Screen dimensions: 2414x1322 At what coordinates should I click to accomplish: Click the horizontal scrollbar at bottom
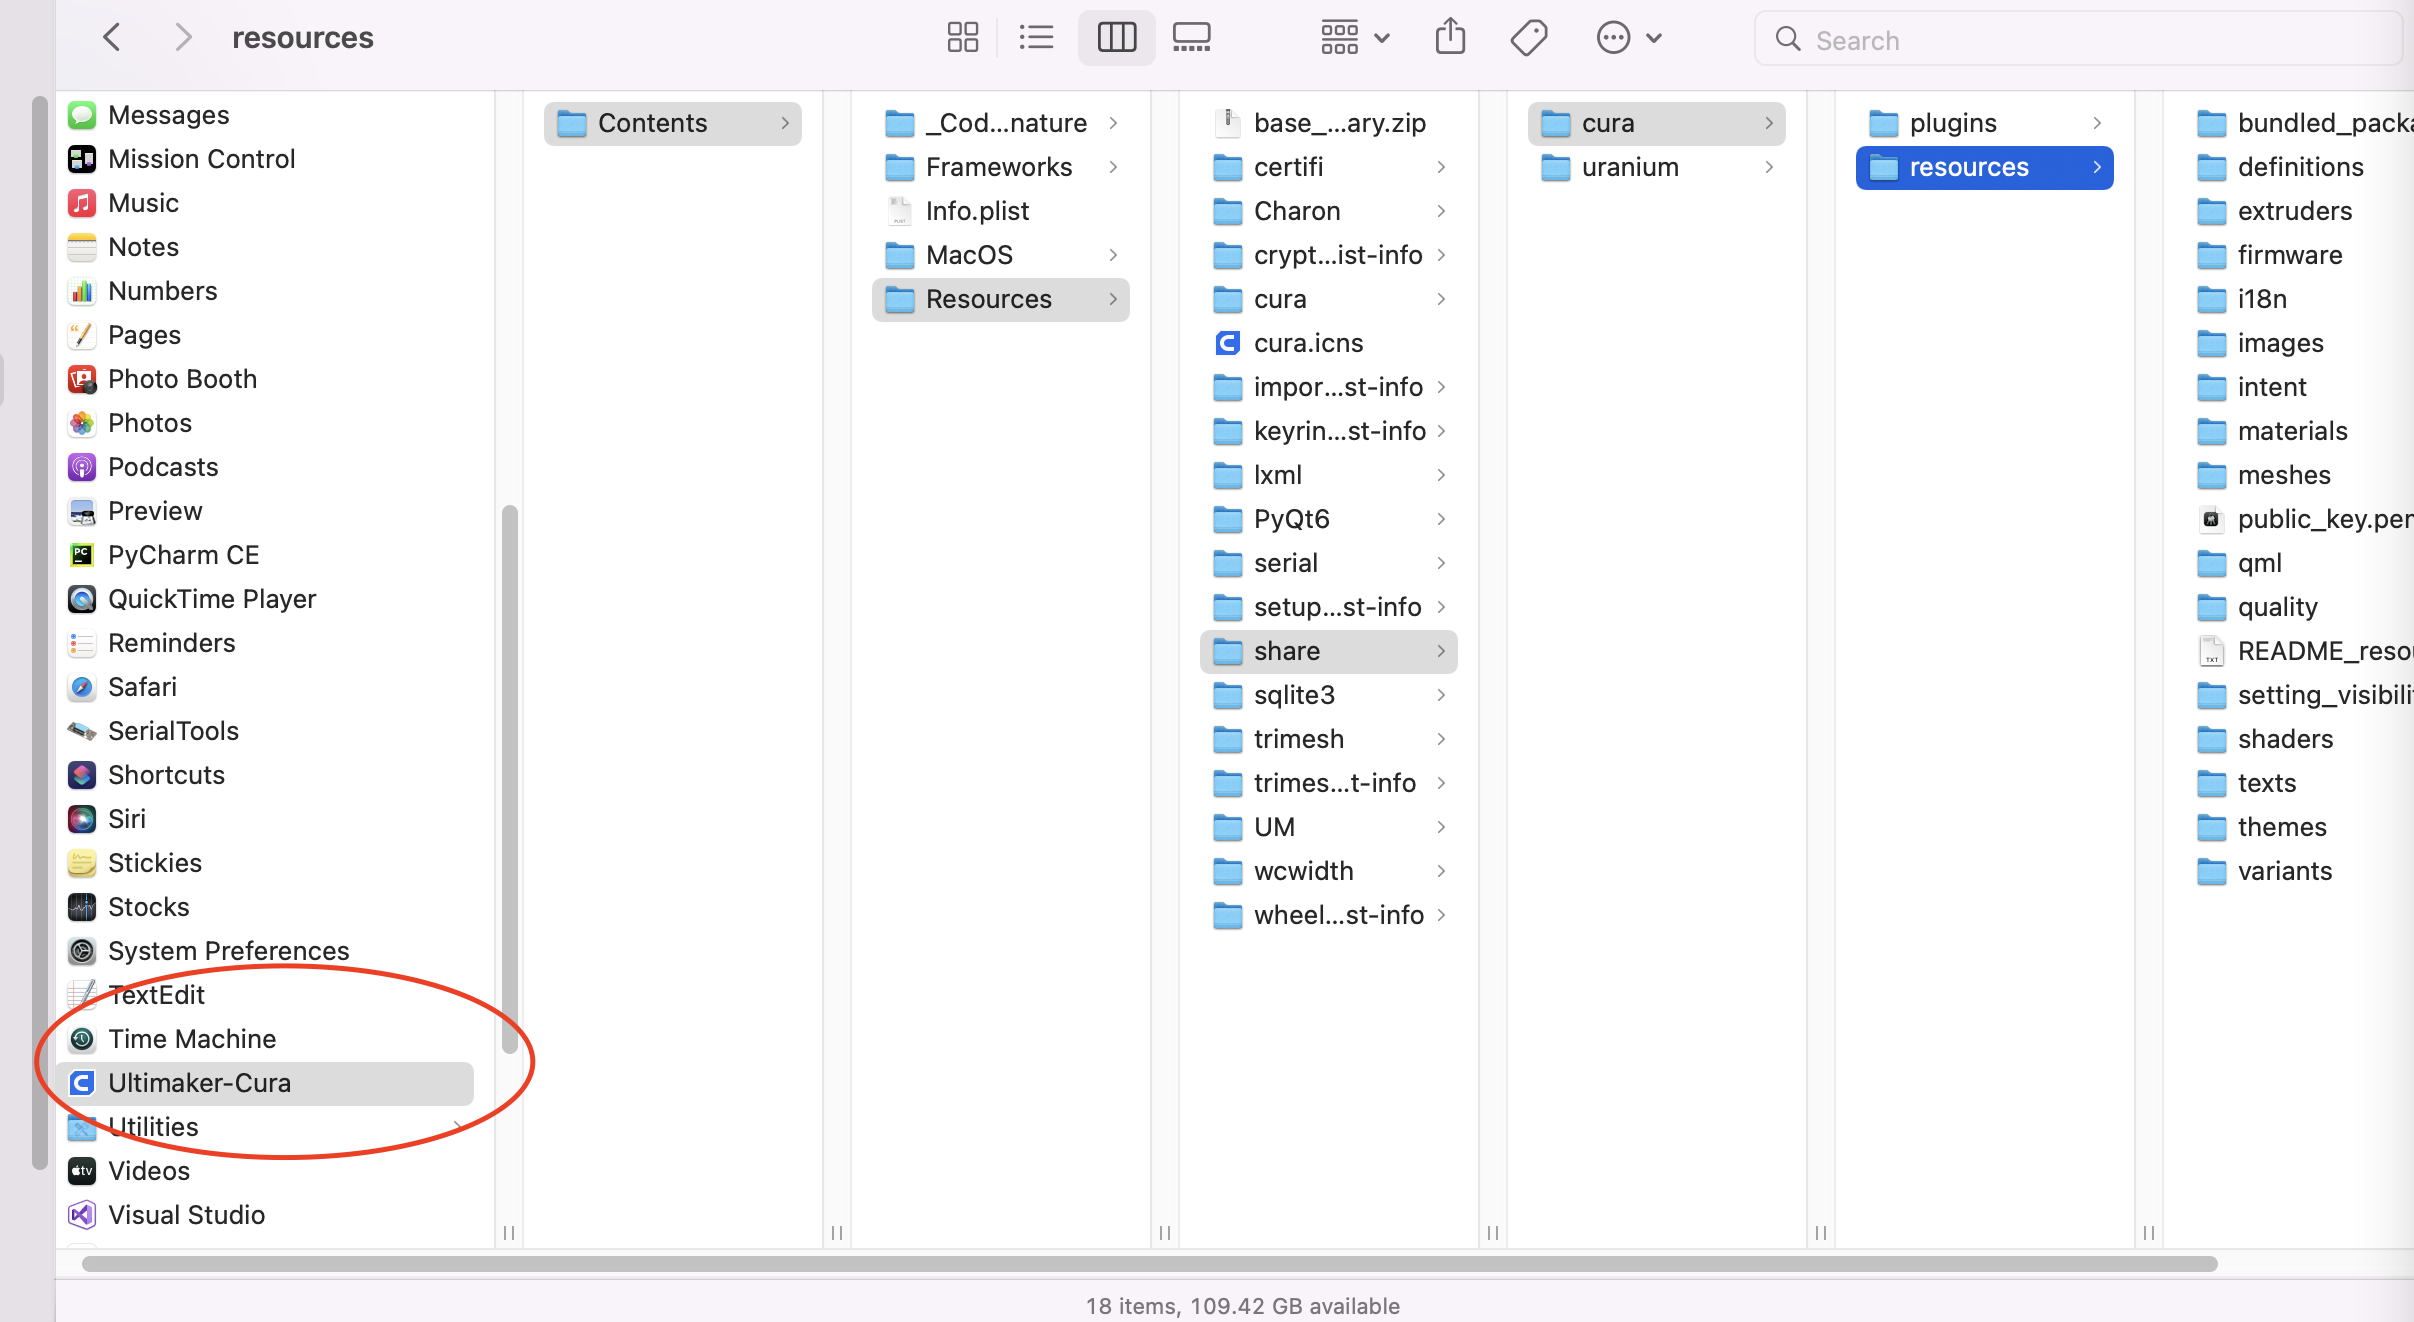[x=1150, y=1264]
